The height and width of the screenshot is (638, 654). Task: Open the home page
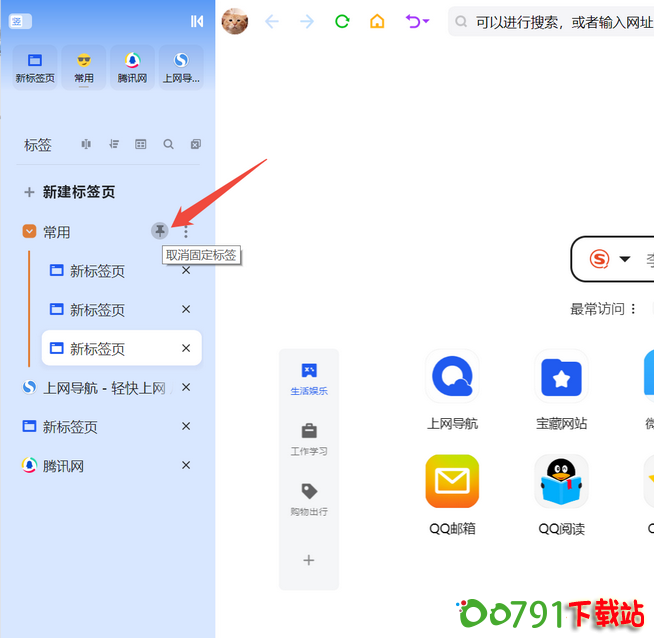tap(377, 21)
